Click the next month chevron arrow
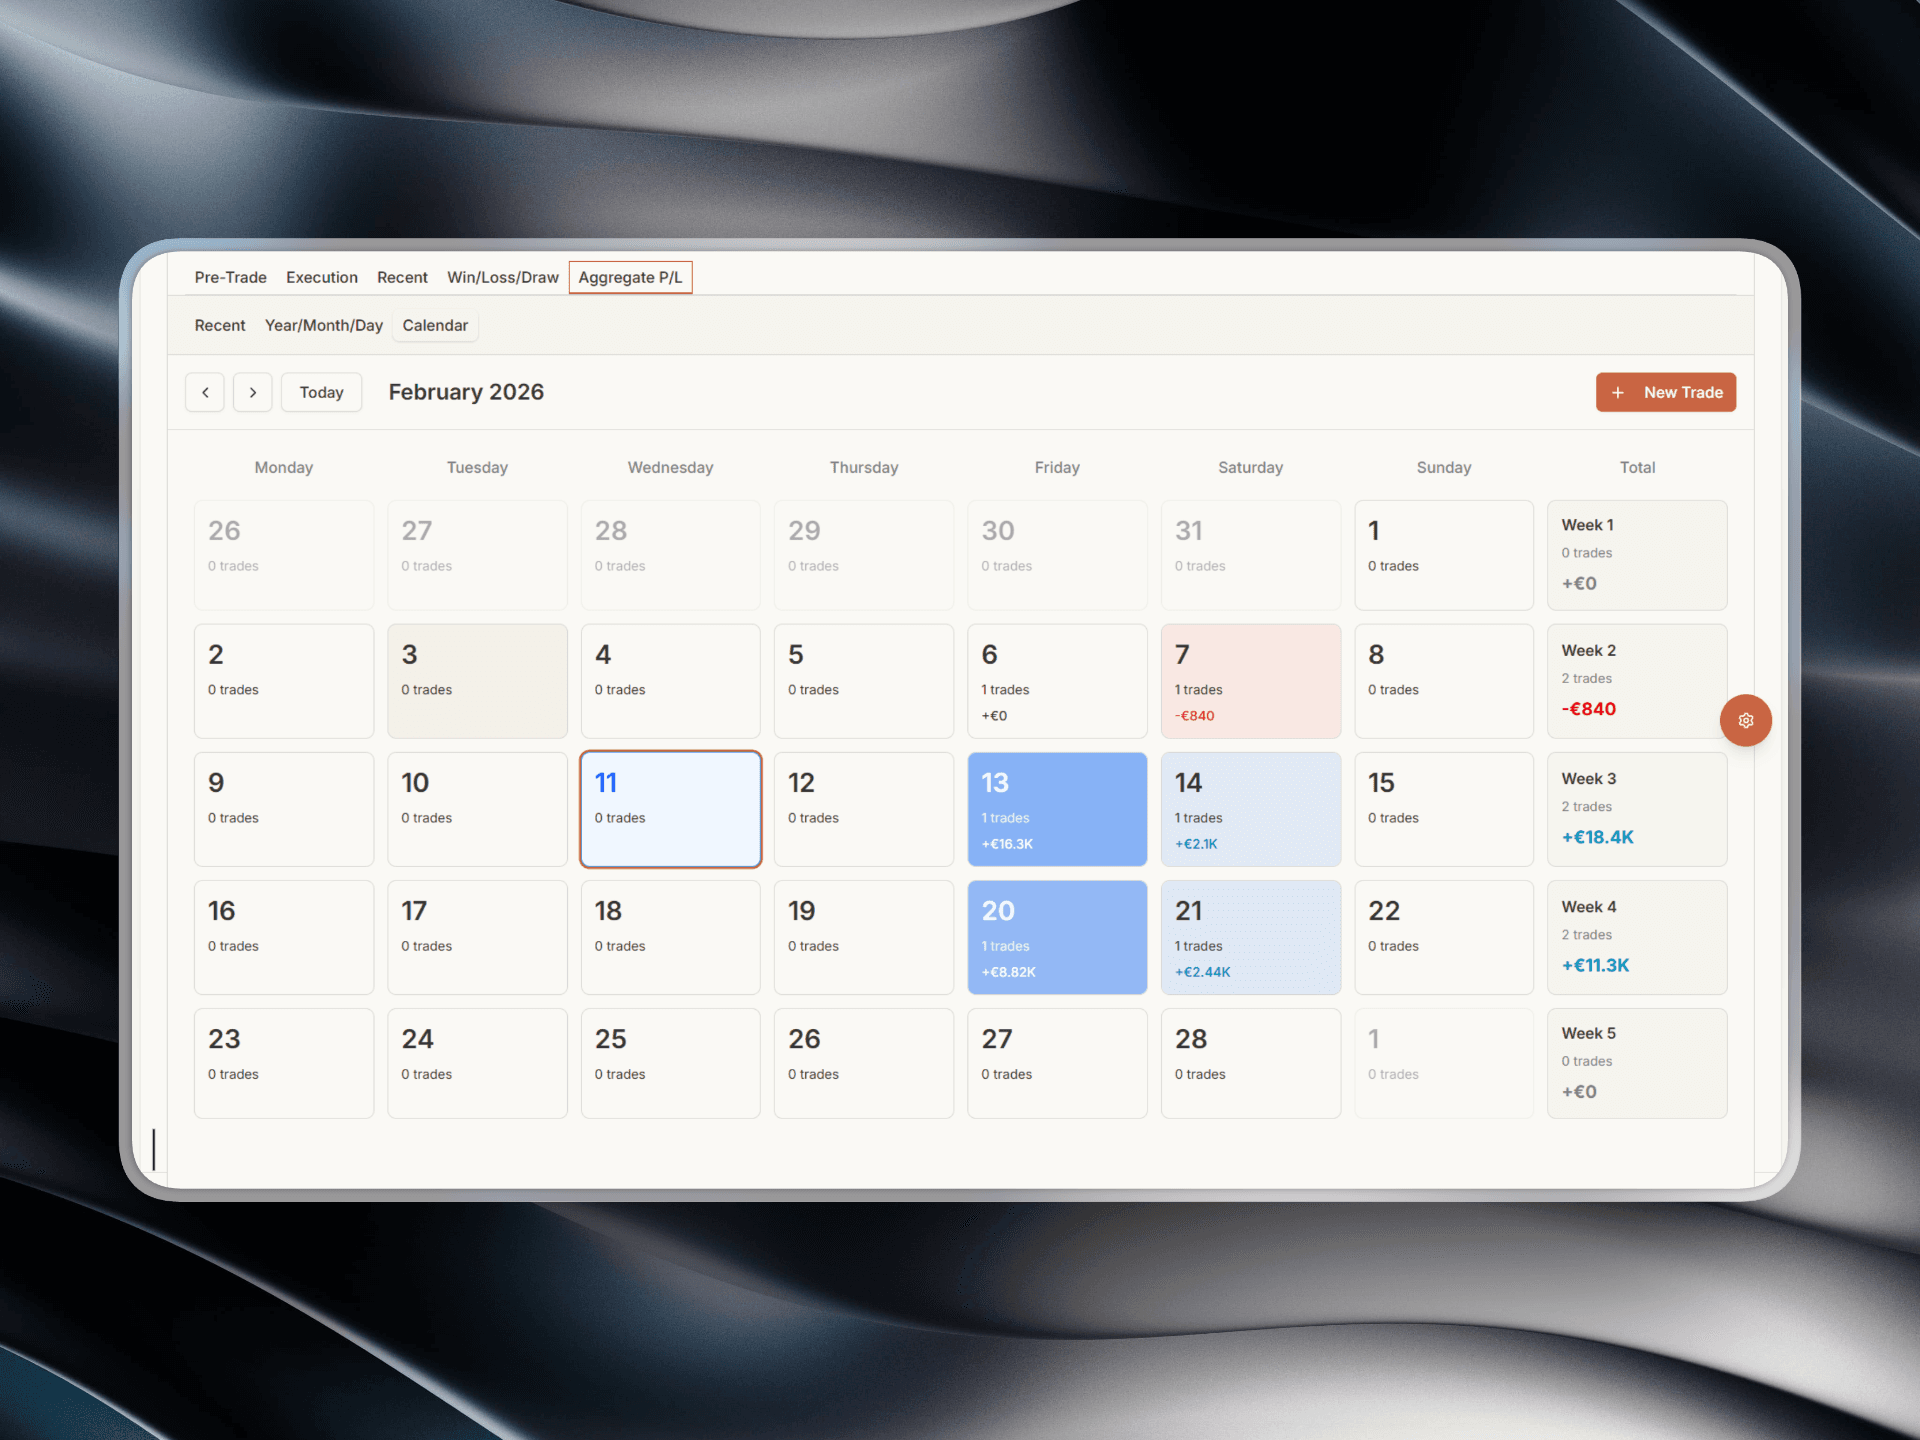1920x1440 pixels. click(x=252, y=392)
